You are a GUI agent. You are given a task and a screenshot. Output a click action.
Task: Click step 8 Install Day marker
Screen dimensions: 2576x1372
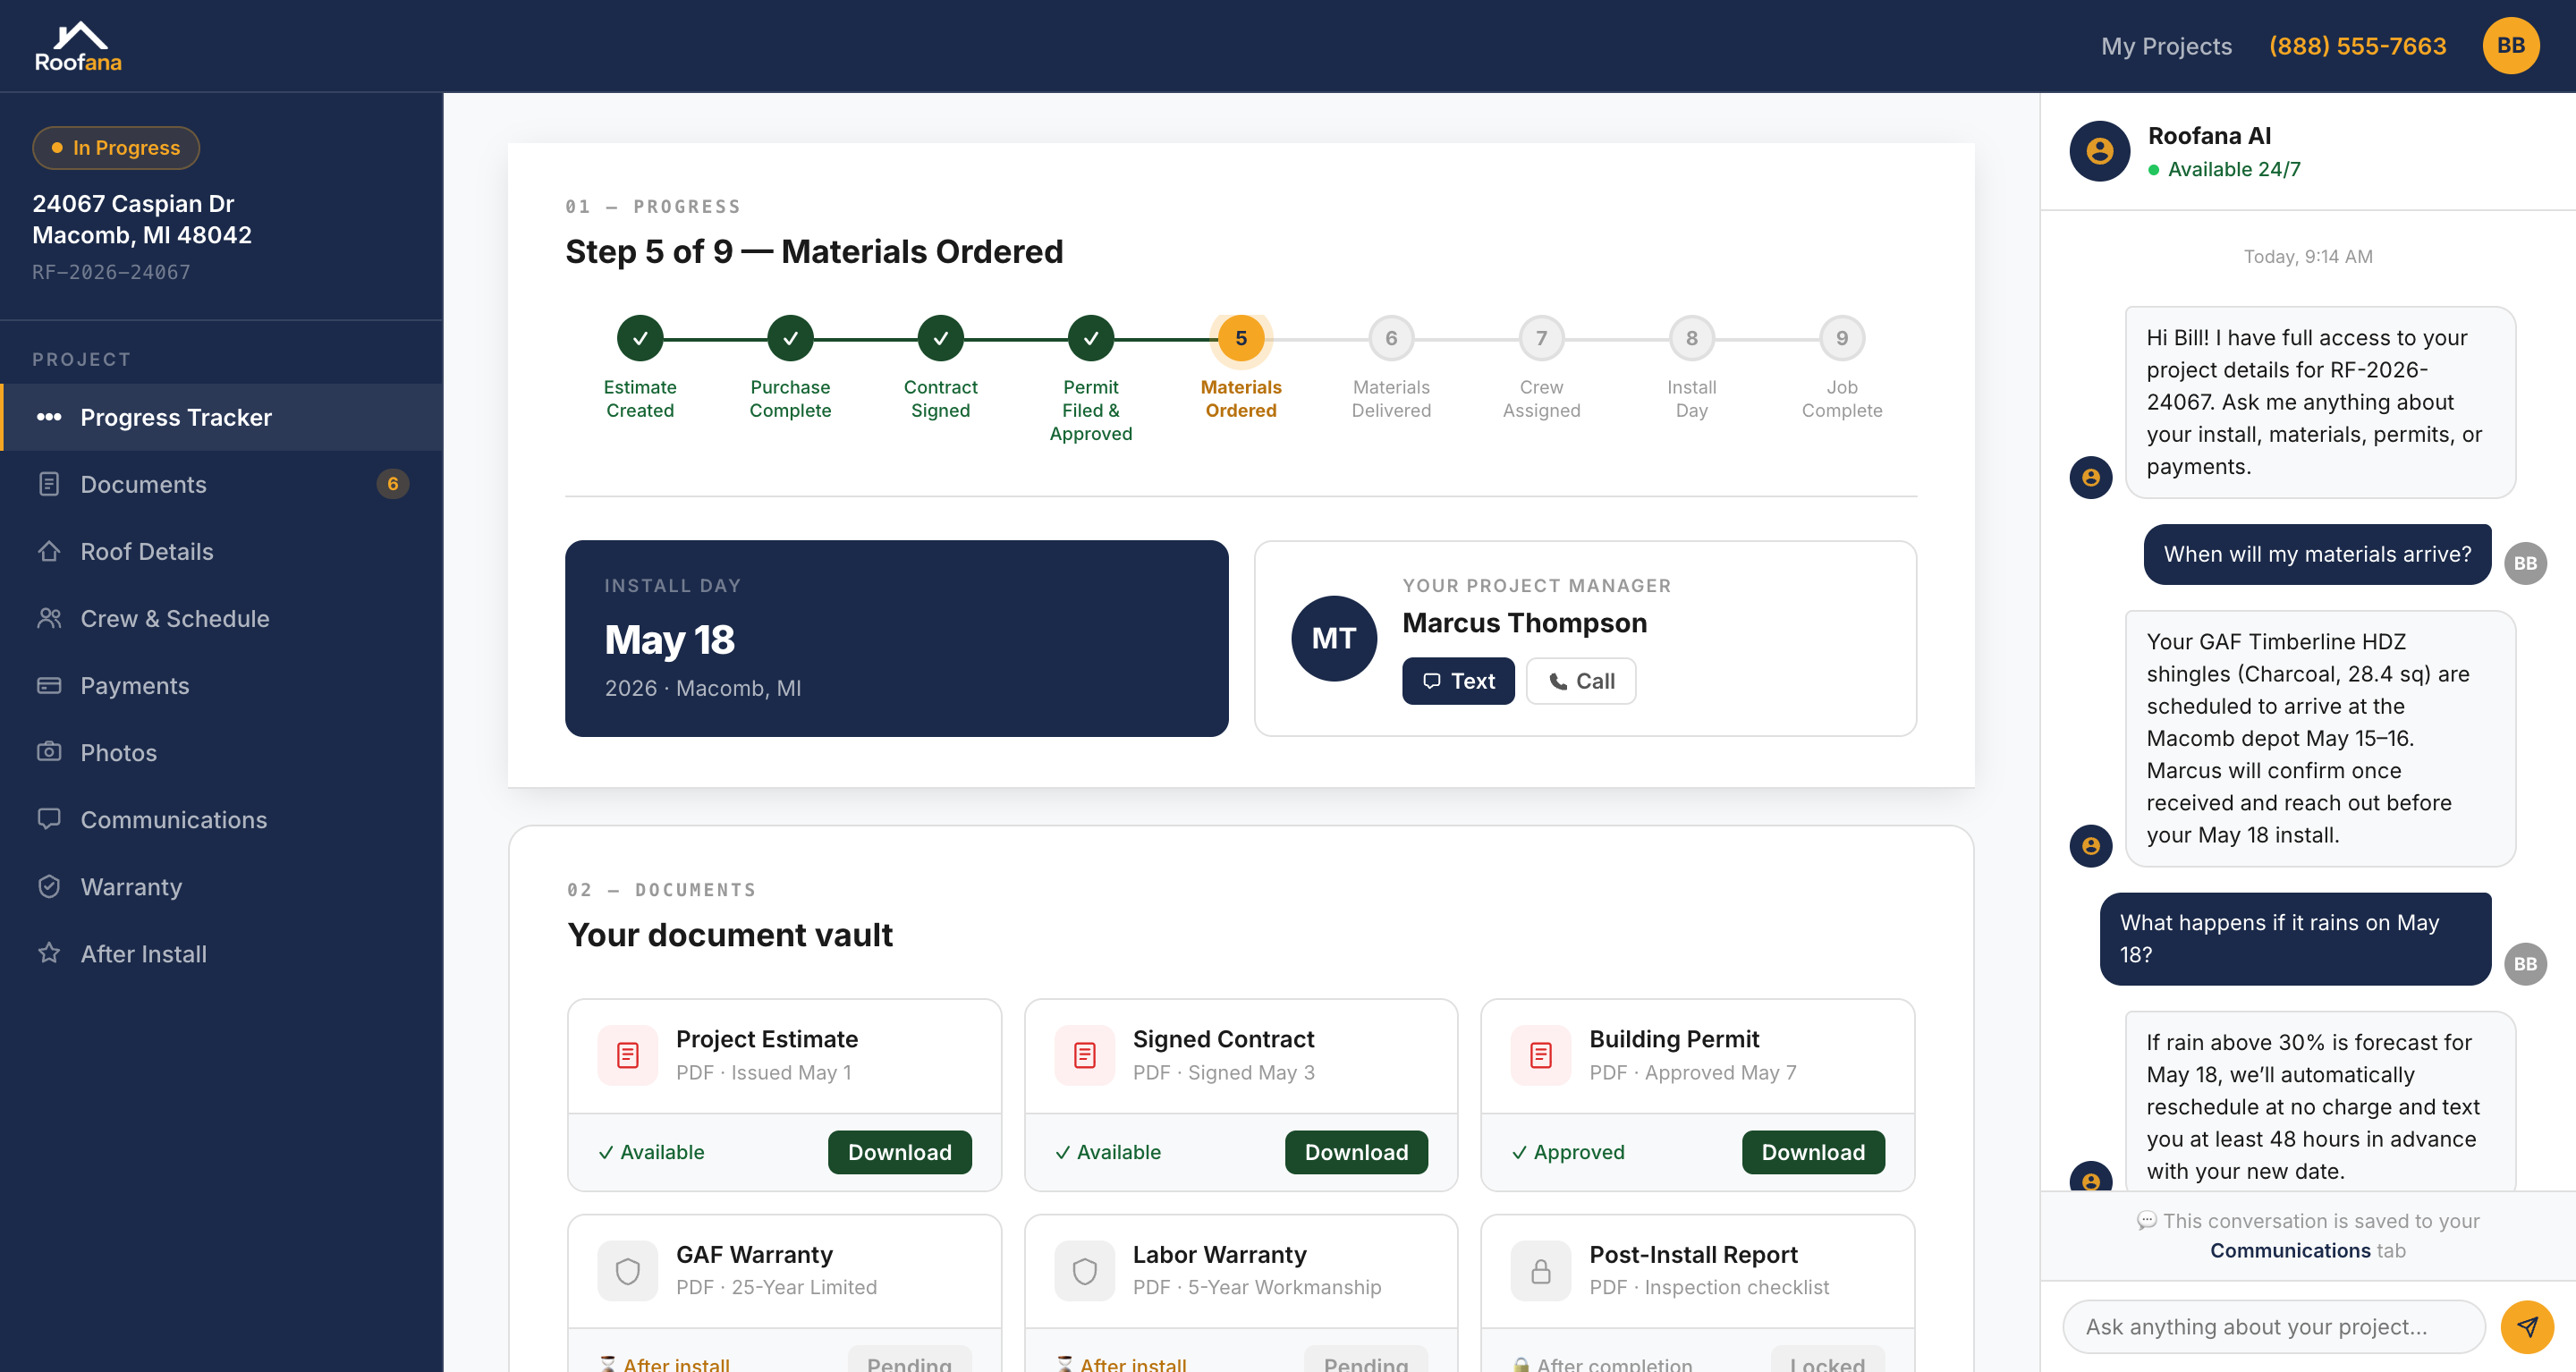(x=1692, y=338)
